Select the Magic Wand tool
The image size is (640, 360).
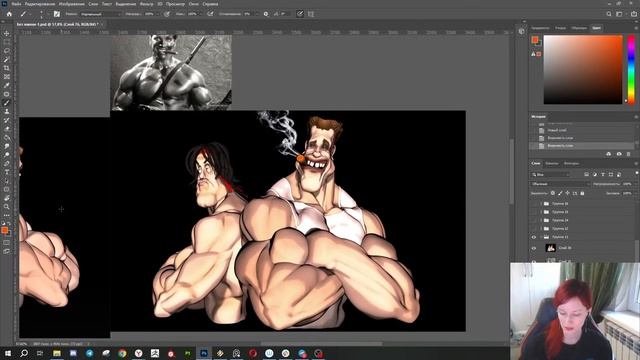(x=7, y=59)
